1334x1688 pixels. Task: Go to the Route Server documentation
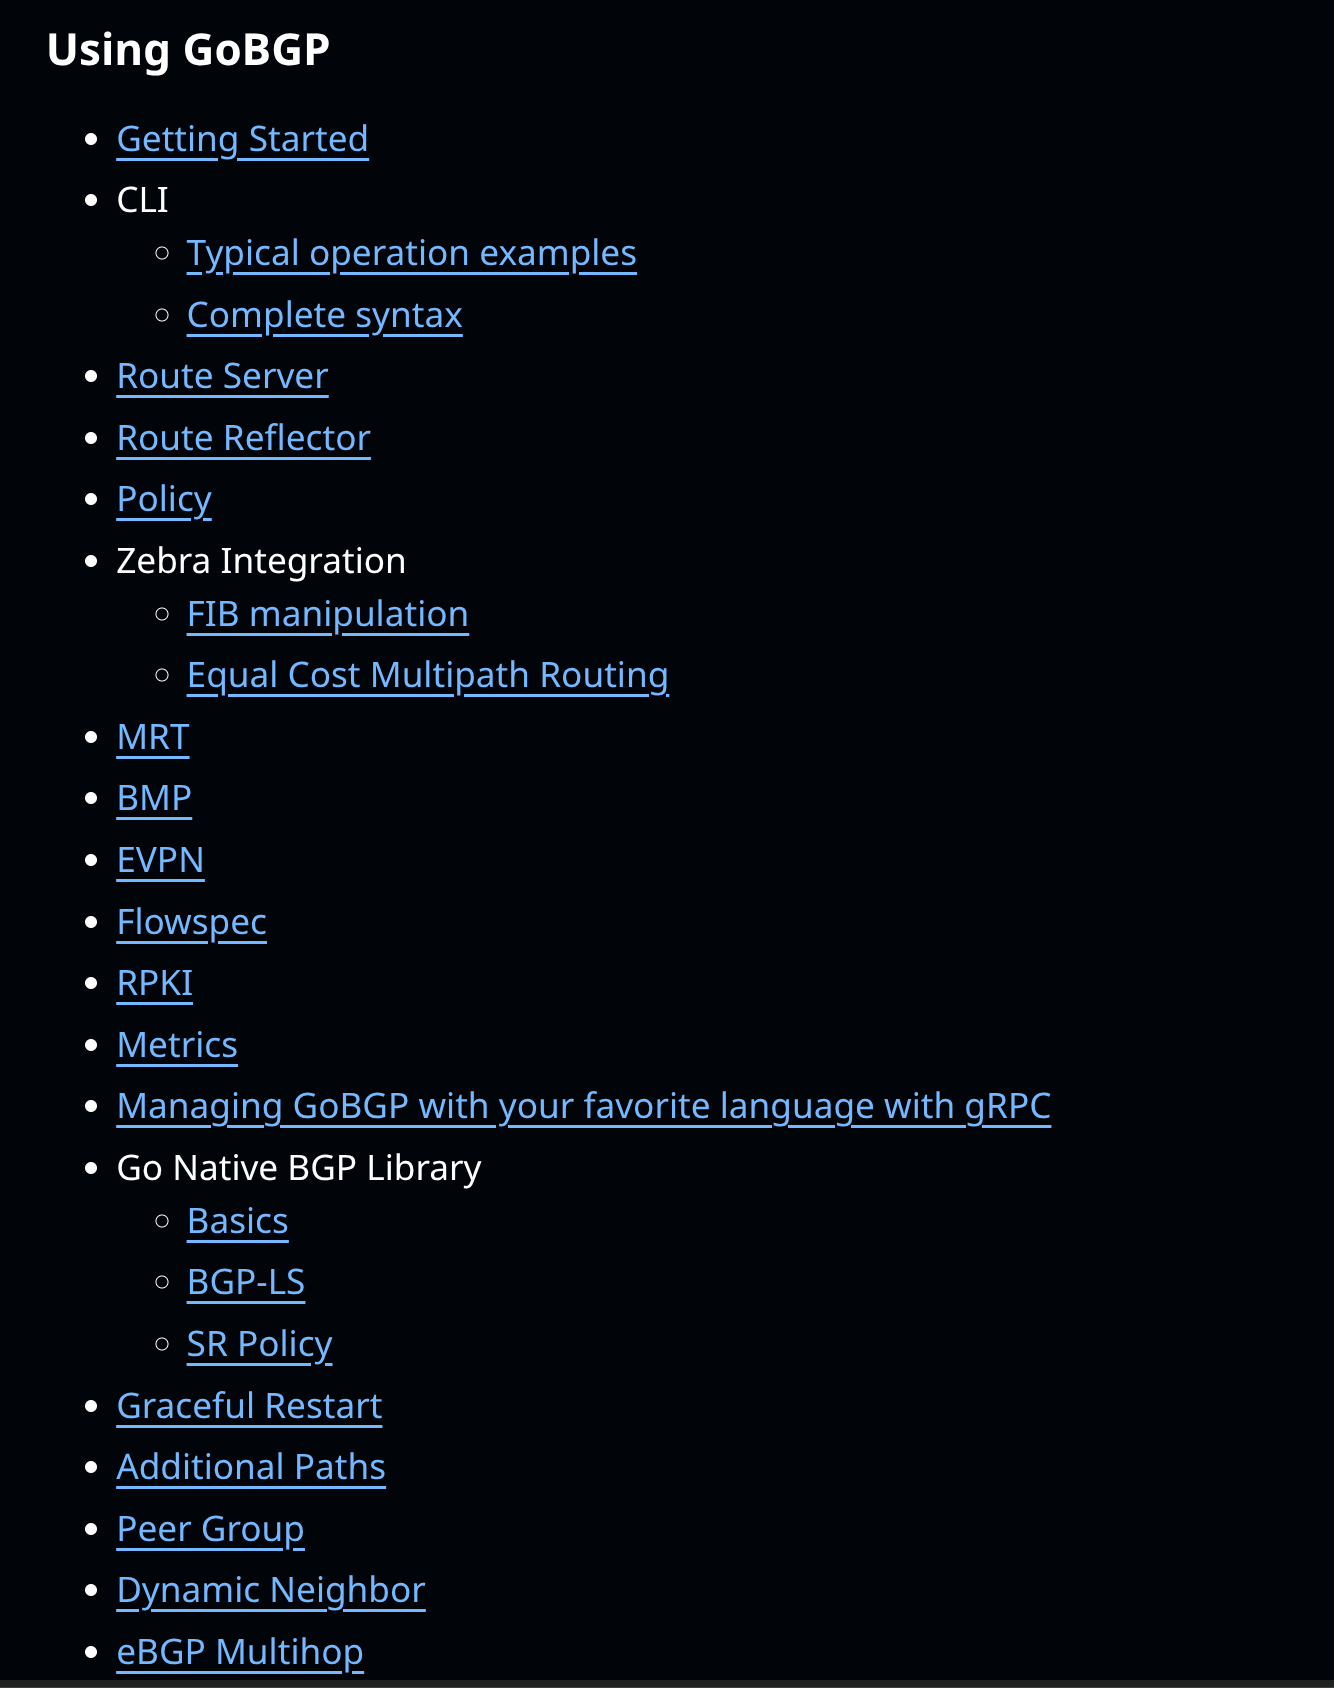[222, 376]
